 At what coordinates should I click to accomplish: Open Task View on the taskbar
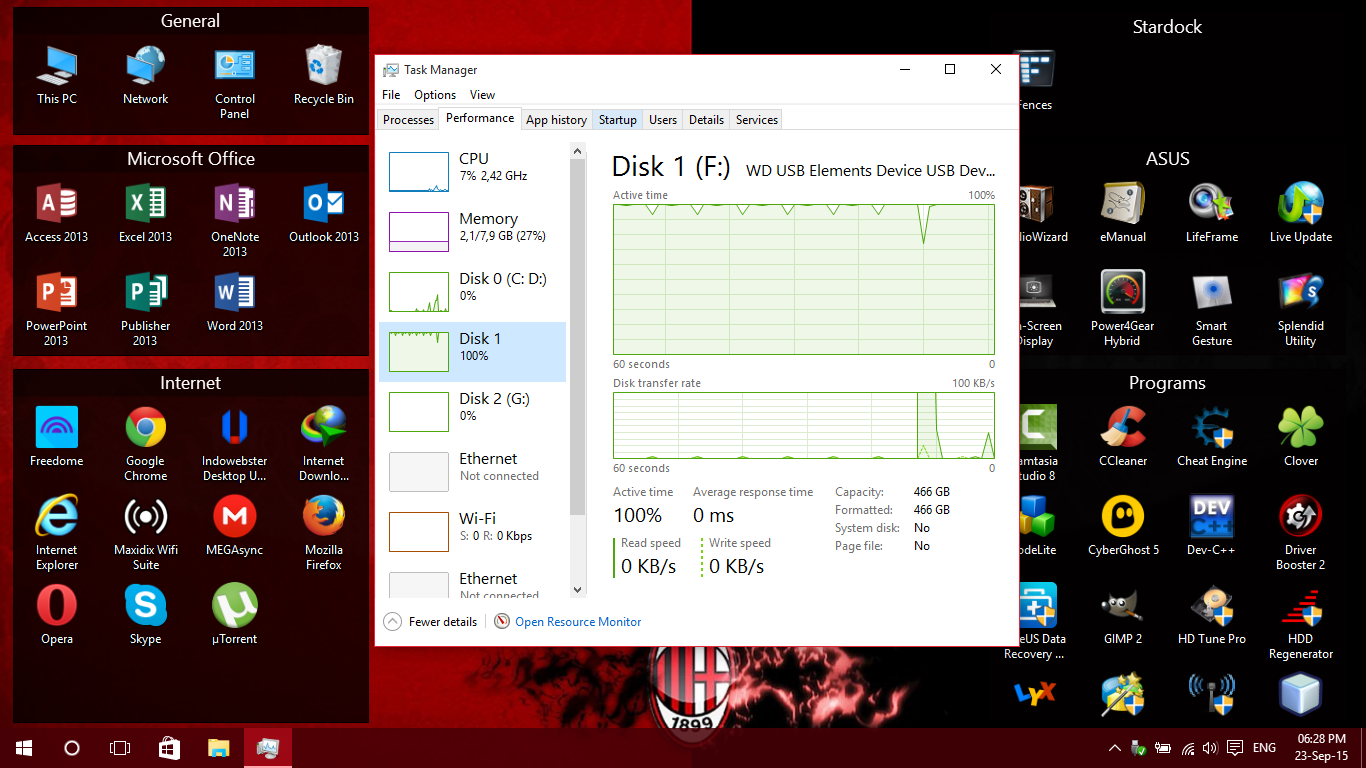[x=120, y=748]
